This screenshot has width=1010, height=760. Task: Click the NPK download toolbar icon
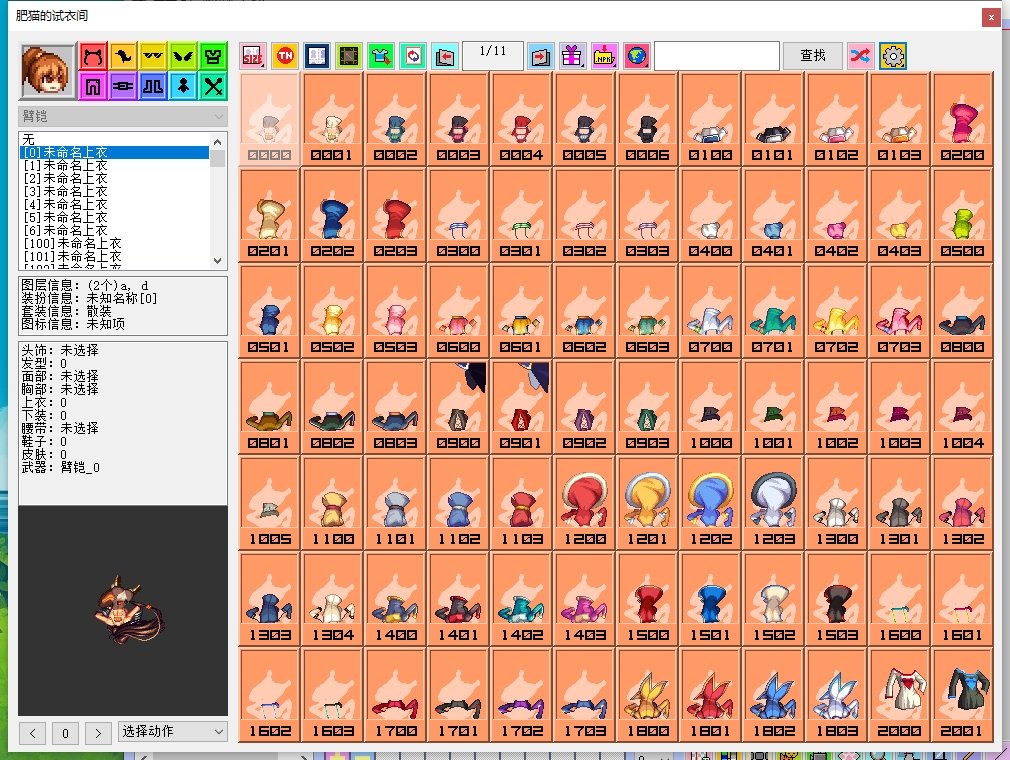coord(604,57)
